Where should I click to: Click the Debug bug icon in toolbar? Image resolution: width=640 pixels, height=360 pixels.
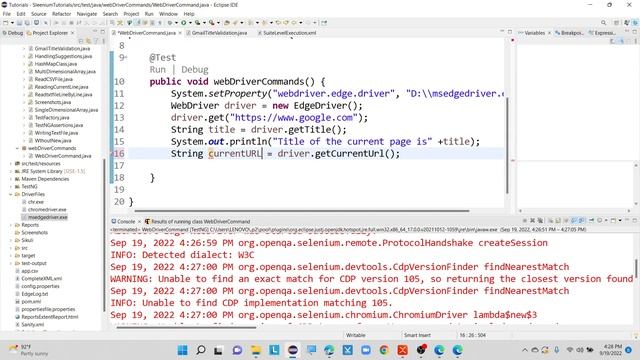click(x=170, y=23)
